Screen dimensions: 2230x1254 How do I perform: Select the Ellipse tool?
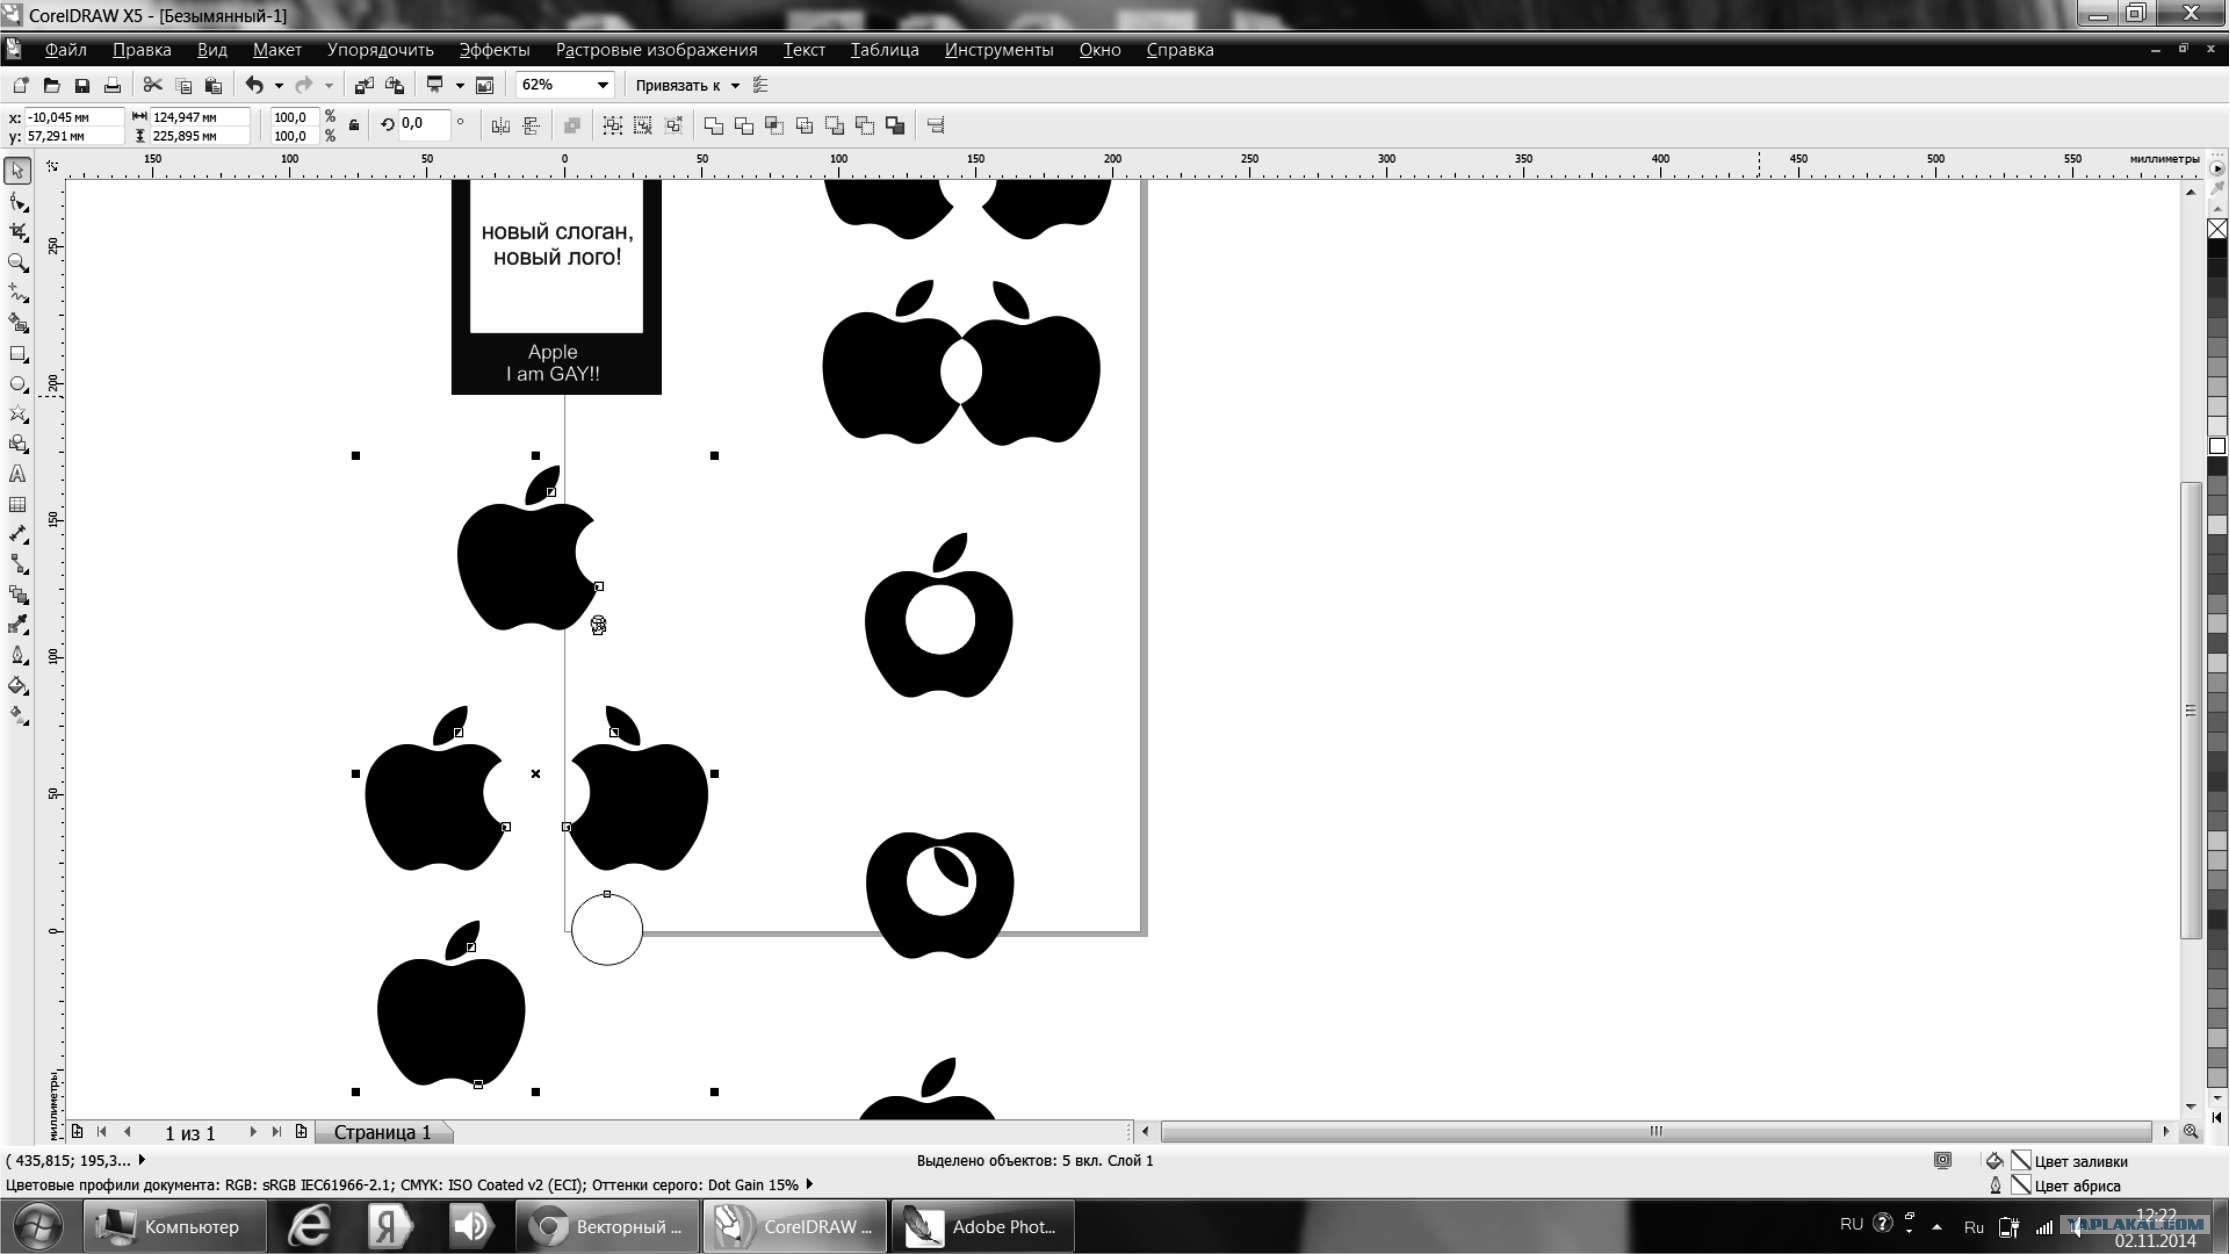pyautogui.click(x=18, y=384)
